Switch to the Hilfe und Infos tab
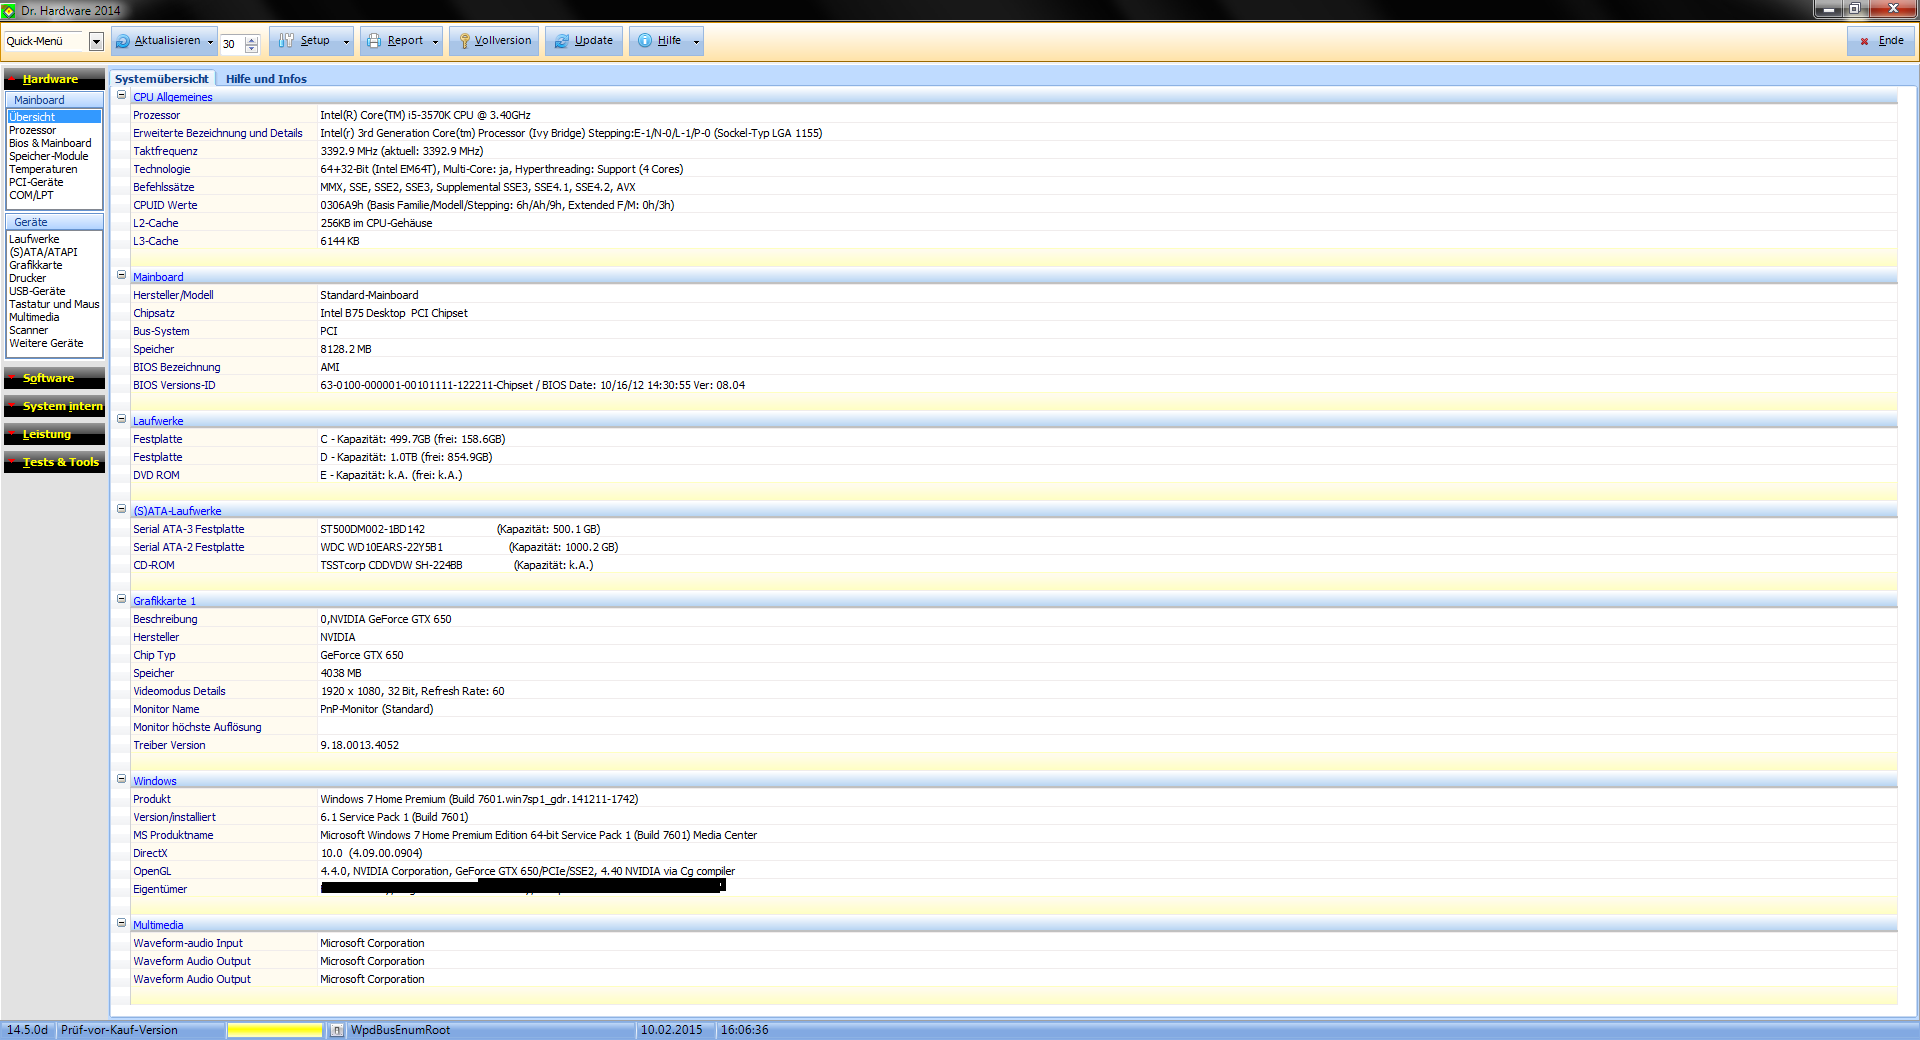Image resolution: width=1920 pixels, height=1040 pixels. click(x=266, y=79)
